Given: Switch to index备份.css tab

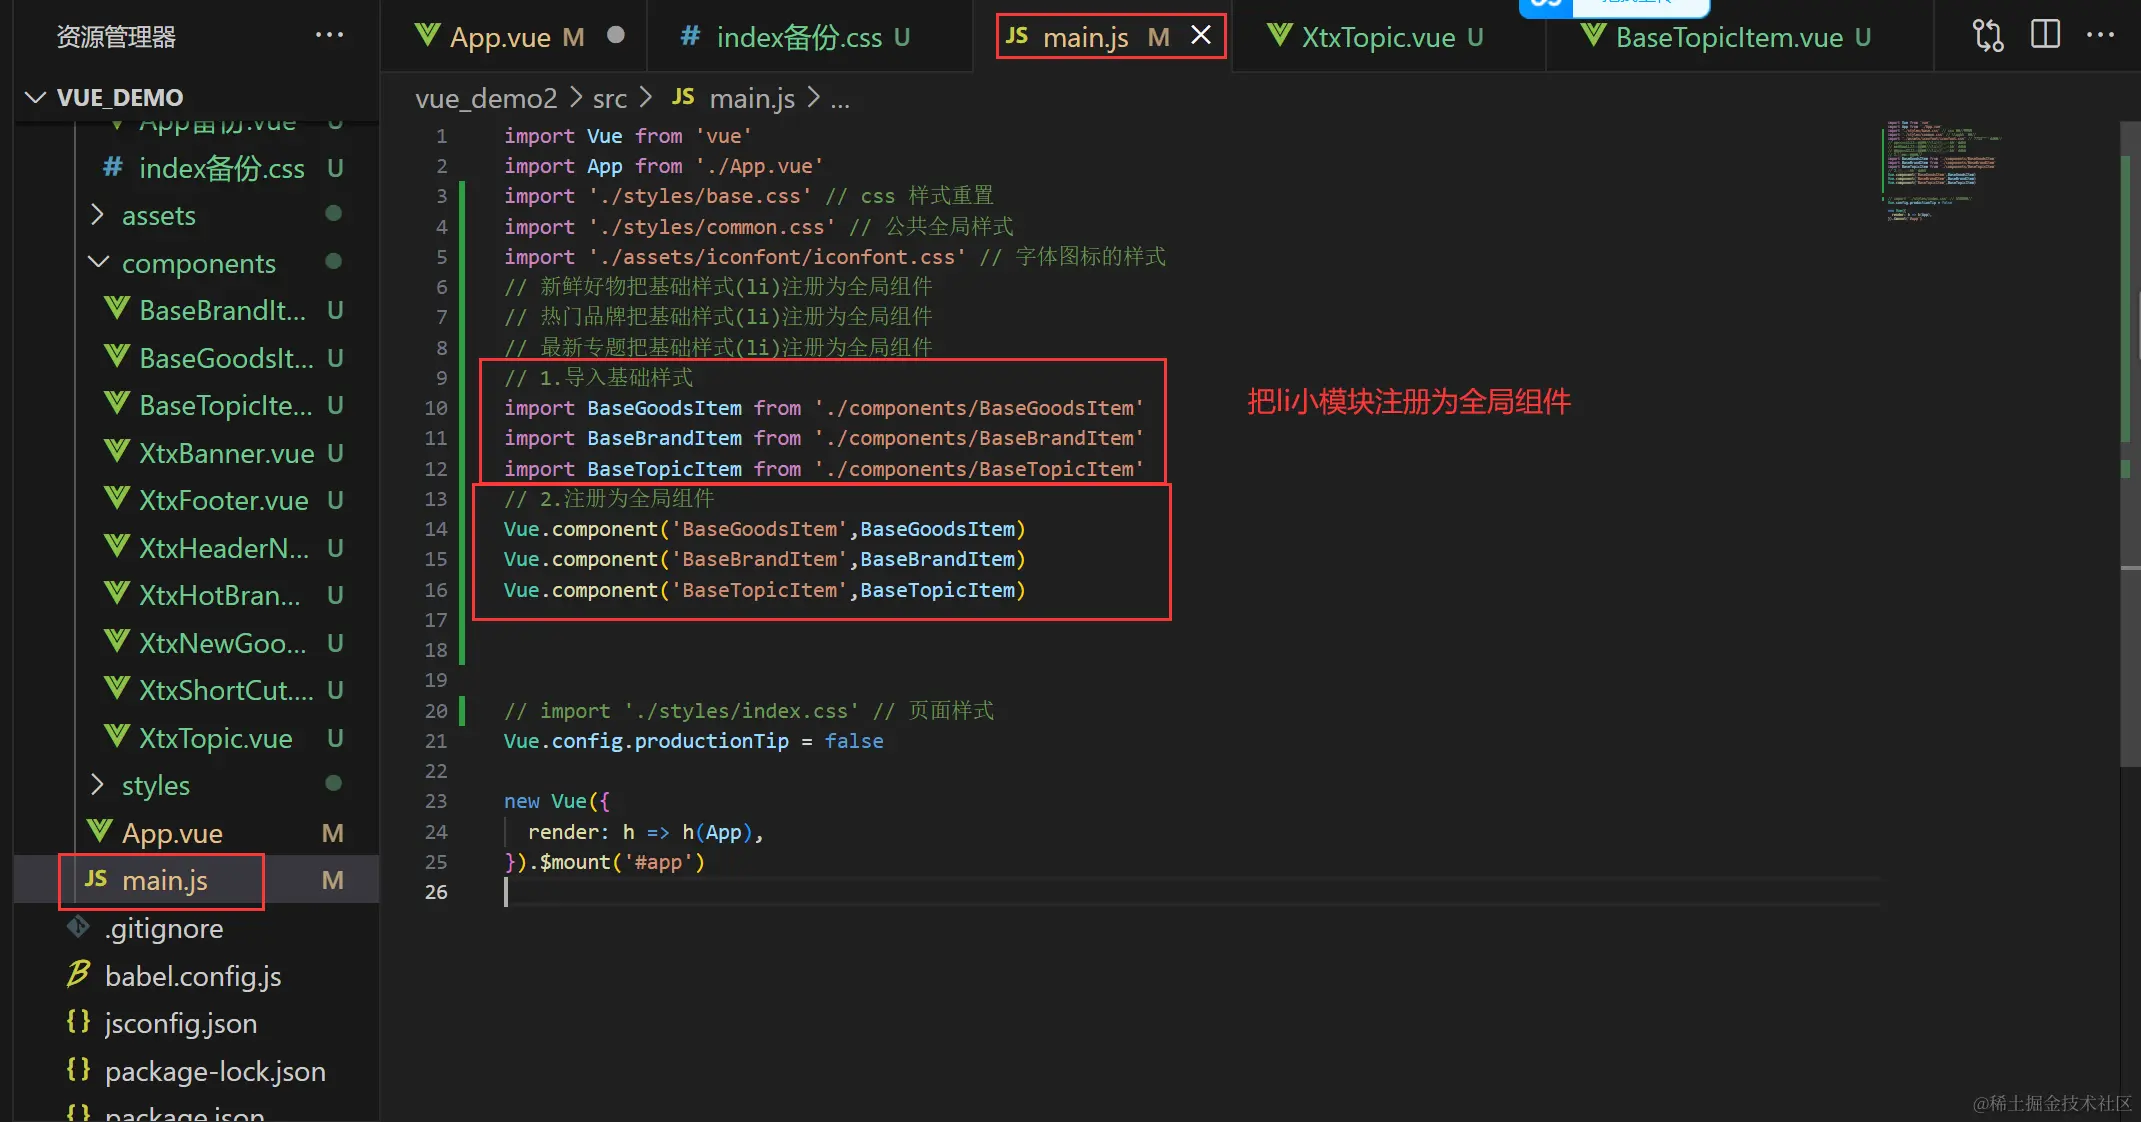Looking at the screenshot, I should click(x=810, y=37).
